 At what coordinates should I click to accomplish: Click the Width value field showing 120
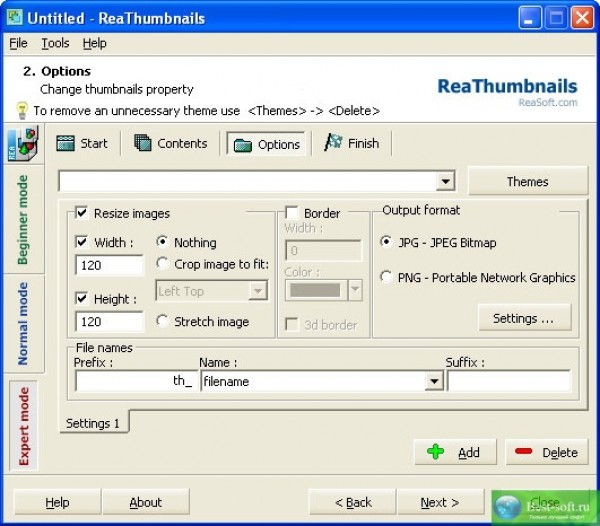click(109, 265)
